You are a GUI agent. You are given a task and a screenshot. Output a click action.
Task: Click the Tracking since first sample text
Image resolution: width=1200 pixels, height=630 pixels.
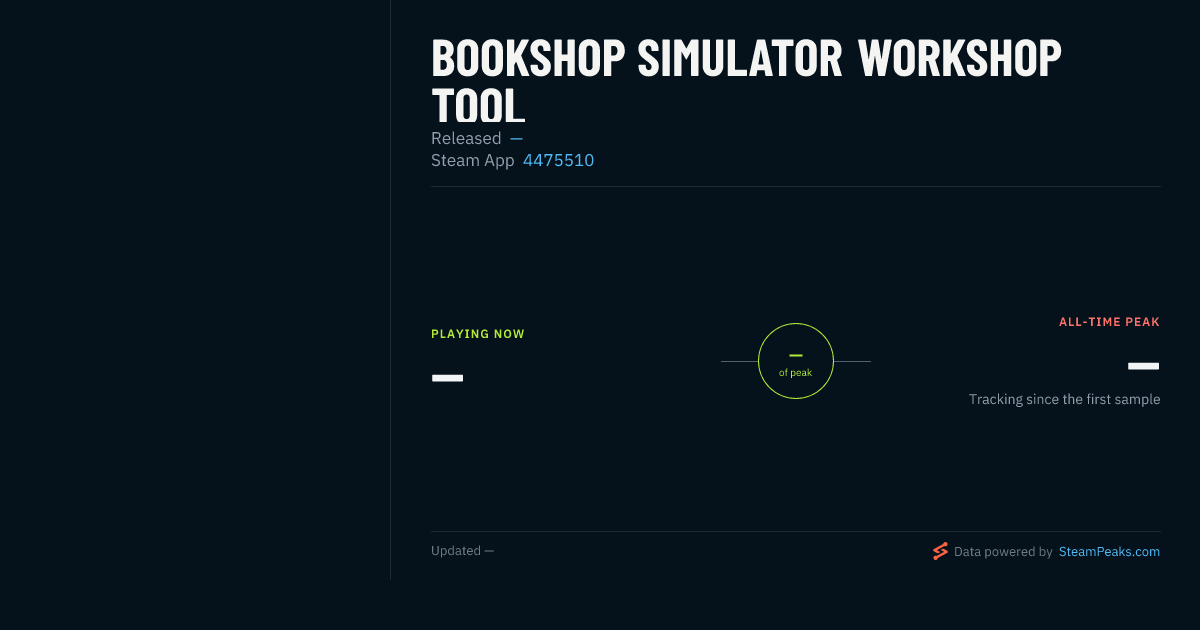tap(1064, 399)
